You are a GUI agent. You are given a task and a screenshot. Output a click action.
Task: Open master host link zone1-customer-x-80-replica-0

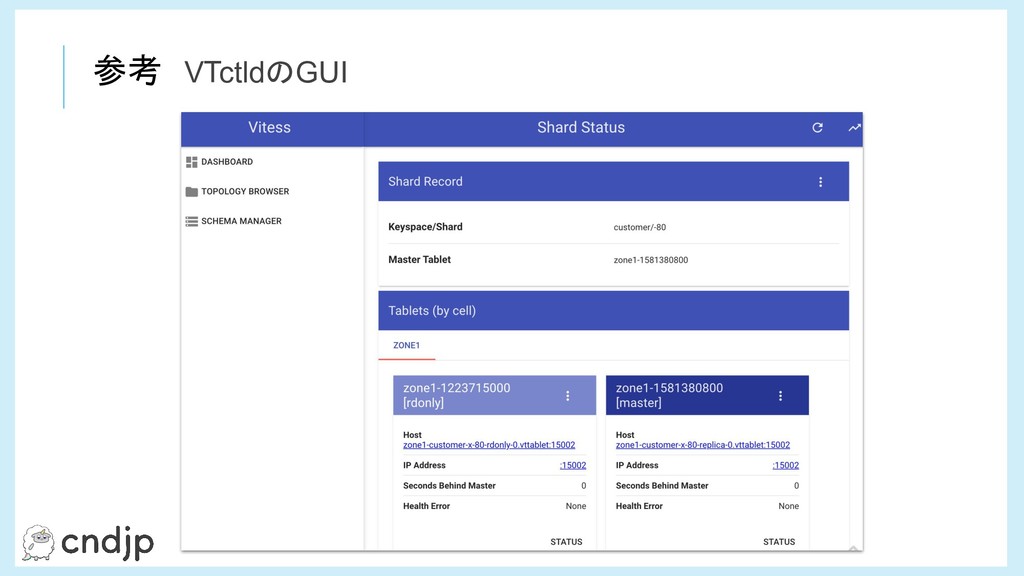[703, 445]
